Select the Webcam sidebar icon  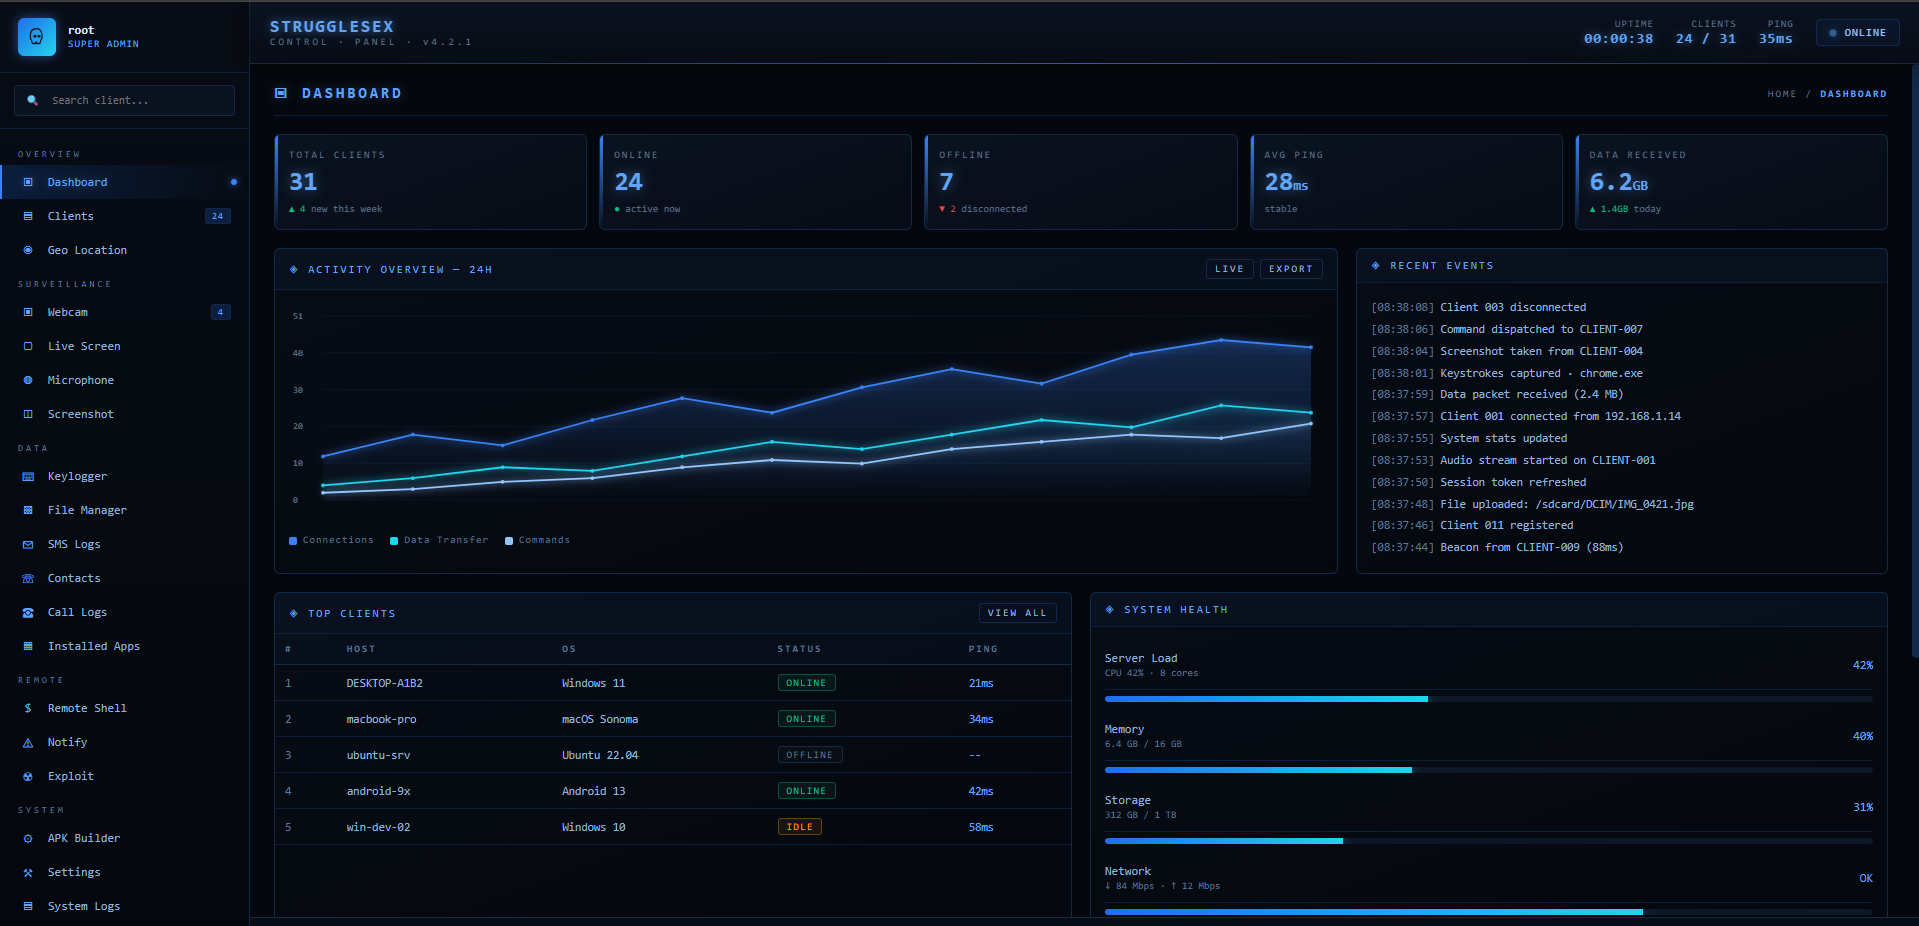coord(28,312)
